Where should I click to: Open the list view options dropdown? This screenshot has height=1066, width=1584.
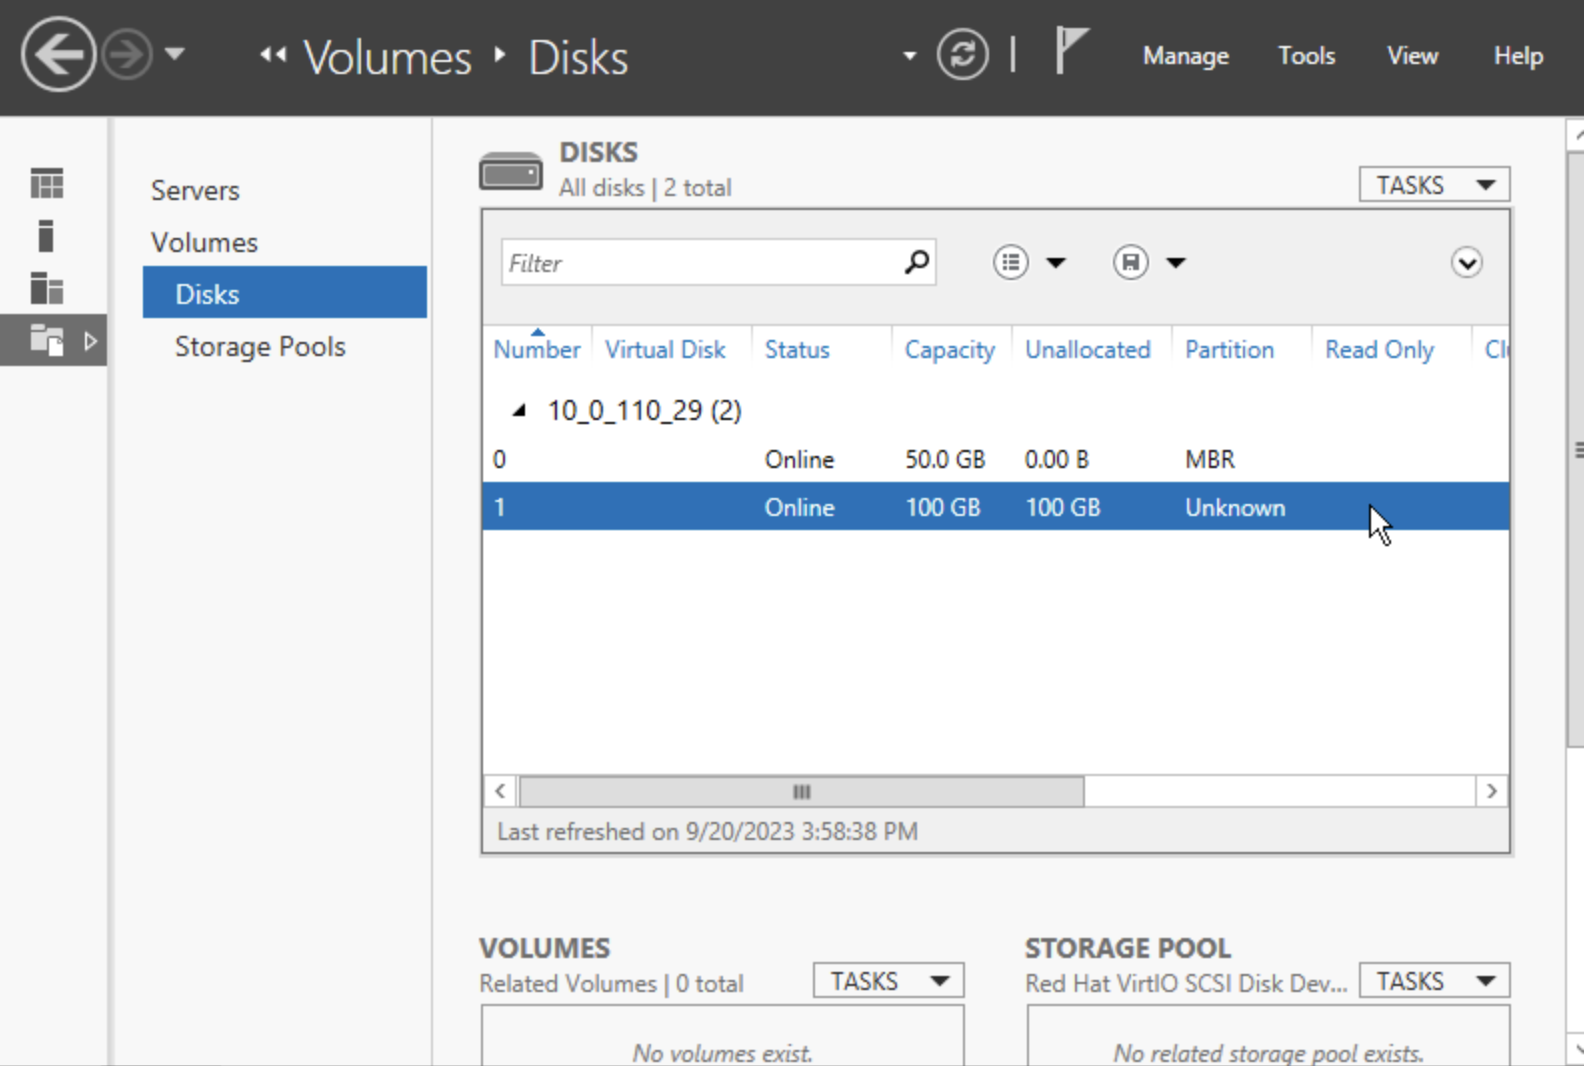1028,263
